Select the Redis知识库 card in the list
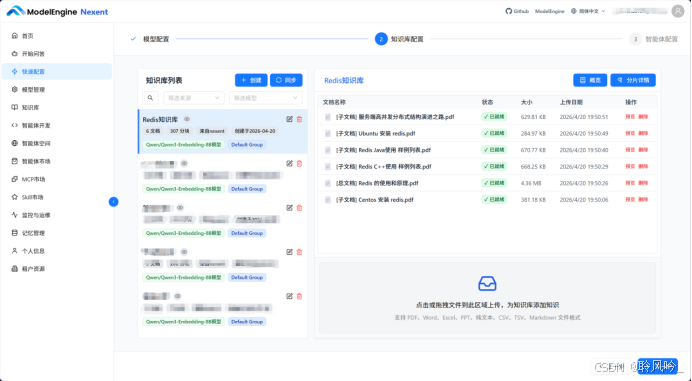This screenshot has height=381, width=692. (x=222, y=132)
